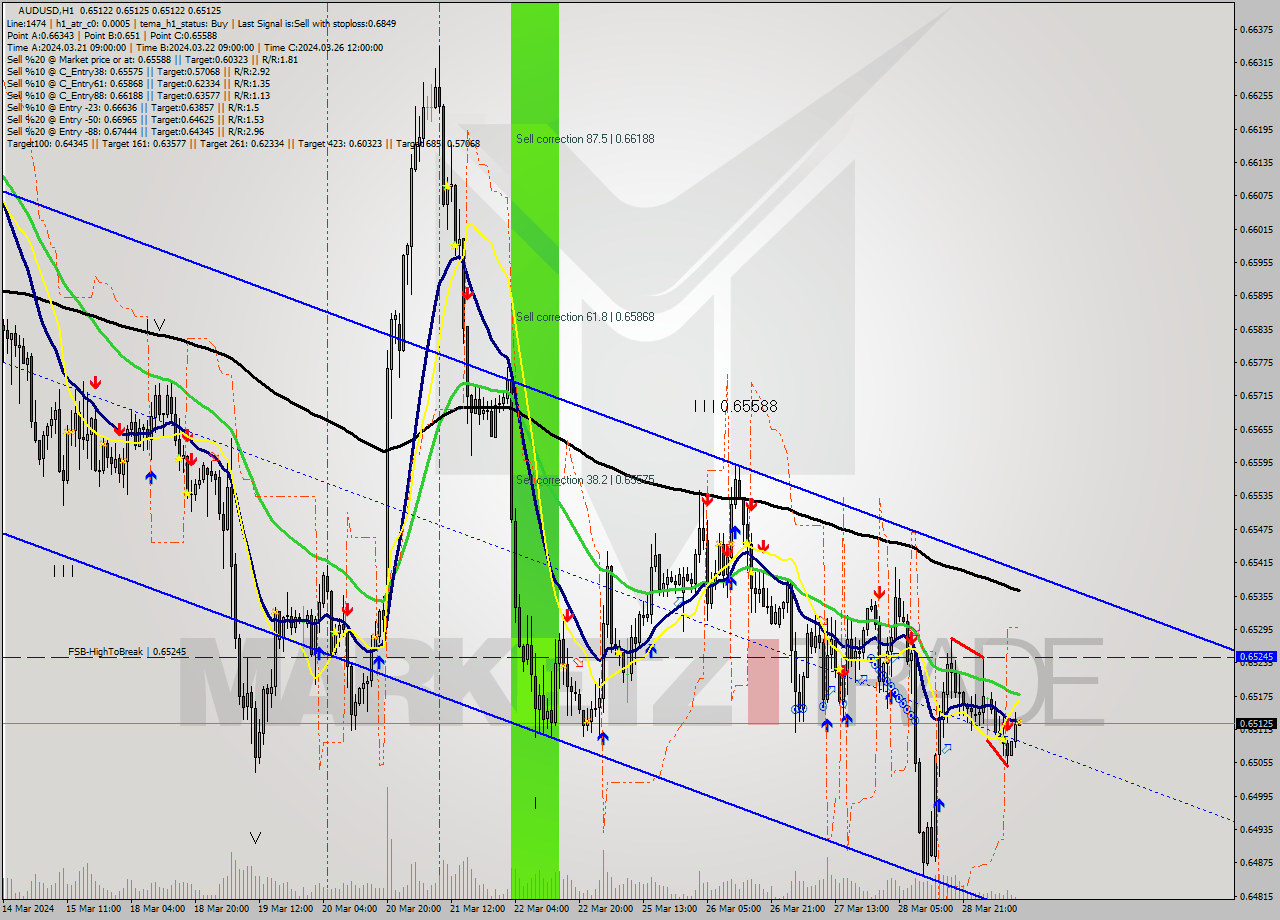This screenshot has width=1280, height=920.
Task: Click the '26 Mar 05:00' time label
Action: (x=733, y=908)
